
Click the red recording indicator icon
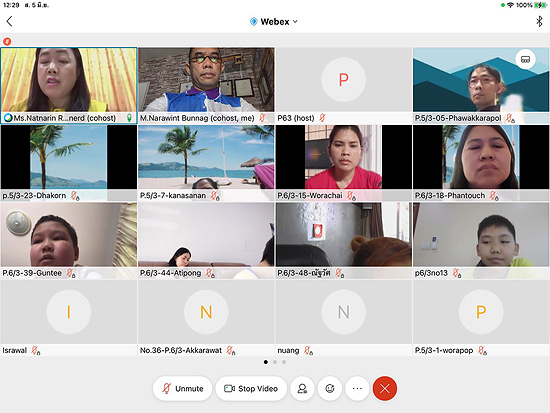pos(7,41)
